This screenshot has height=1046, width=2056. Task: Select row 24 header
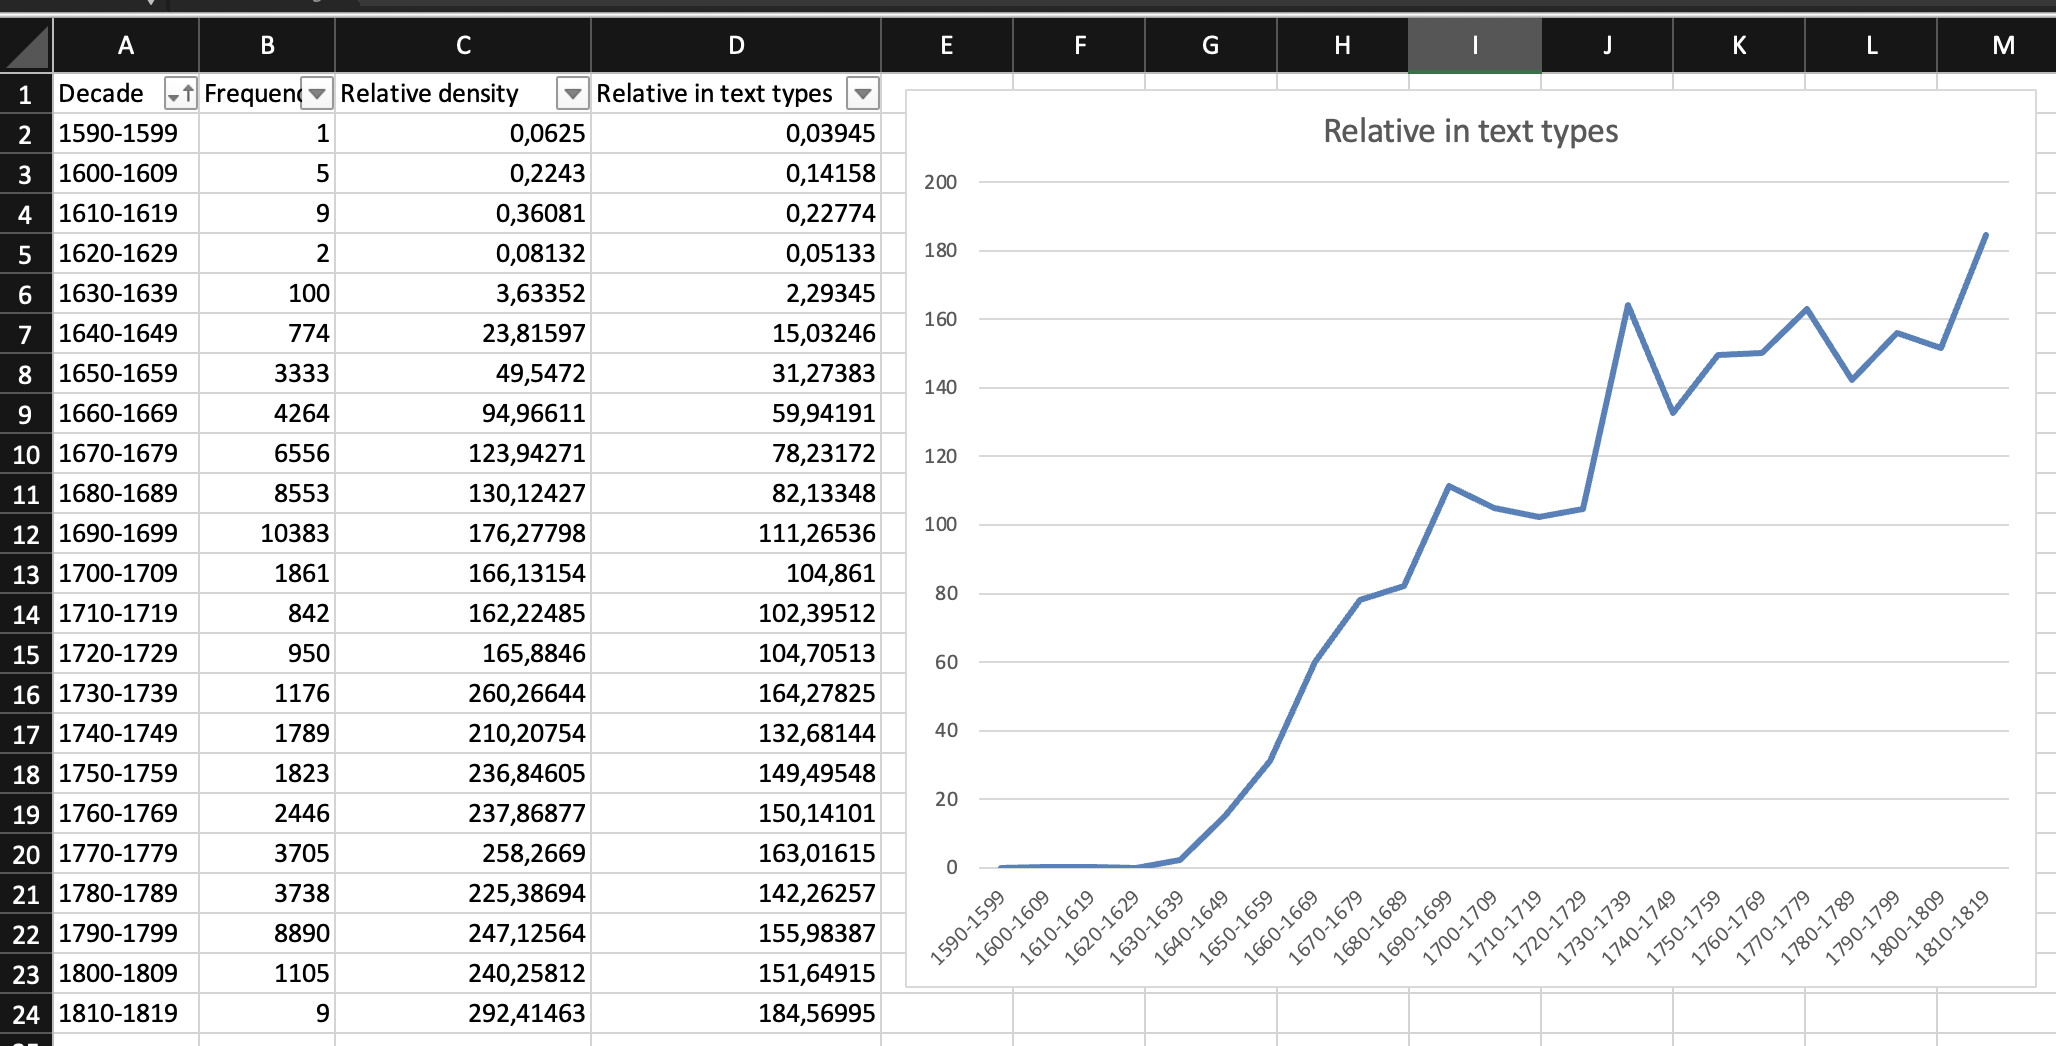pyautogui.click(x=25, y=1014)
